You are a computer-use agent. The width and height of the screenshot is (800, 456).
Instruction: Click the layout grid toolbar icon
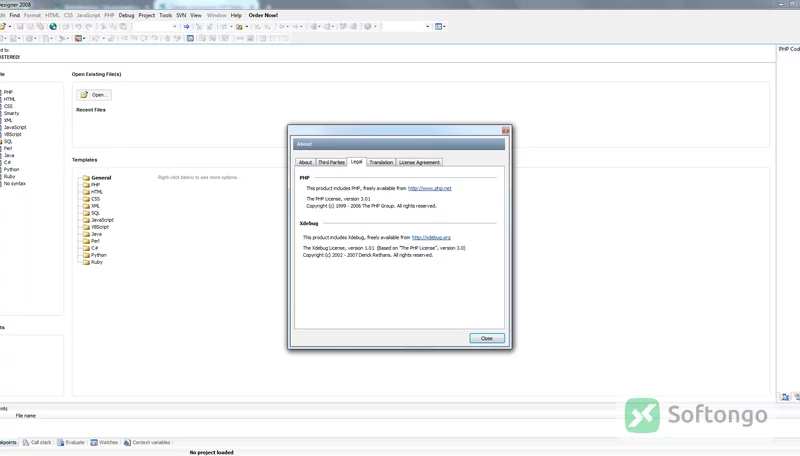click(x=438, y=27)
